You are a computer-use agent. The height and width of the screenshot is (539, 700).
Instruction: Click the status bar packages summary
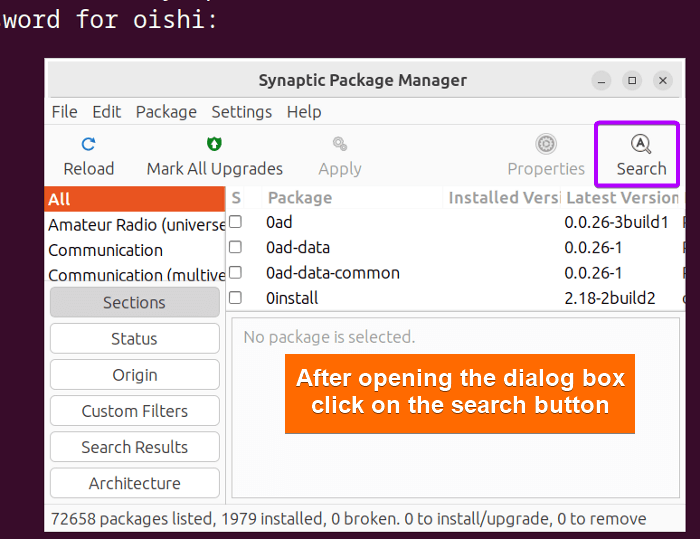click(348, 519)
